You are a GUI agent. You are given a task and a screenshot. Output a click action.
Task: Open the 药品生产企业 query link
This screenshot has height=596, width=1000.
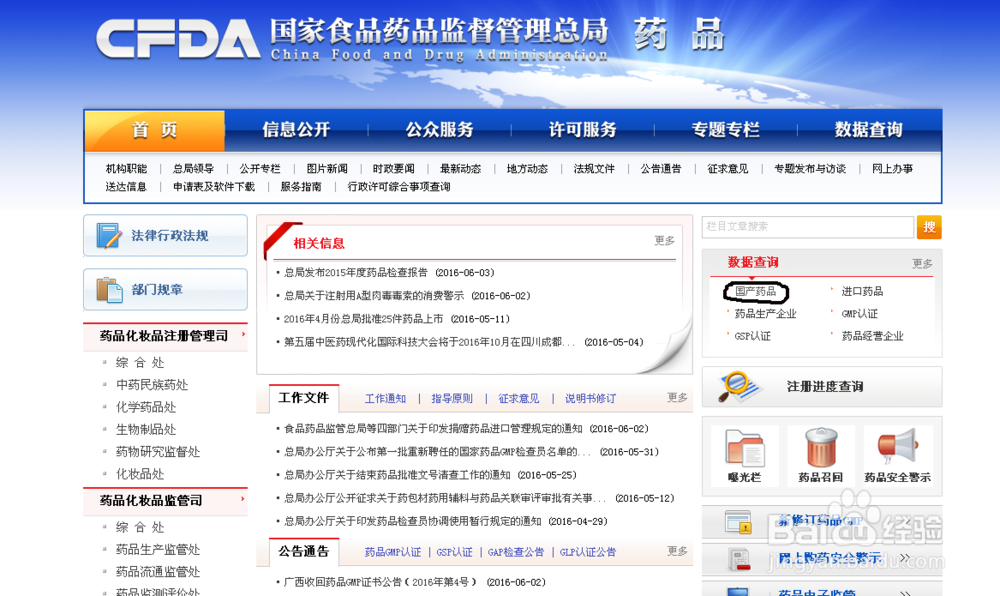click(765, 314)
